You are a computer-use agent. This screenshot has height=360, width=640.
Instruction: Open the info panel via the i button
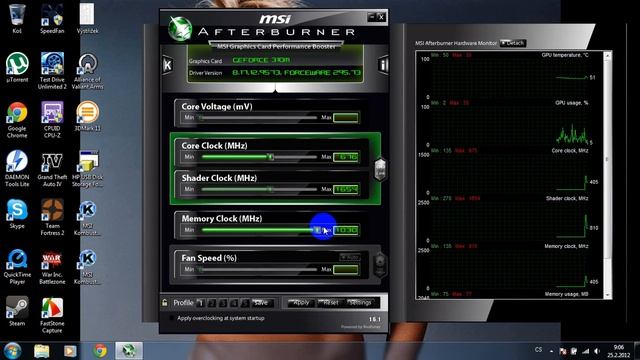pyautogui.click(x=383, y=64)
